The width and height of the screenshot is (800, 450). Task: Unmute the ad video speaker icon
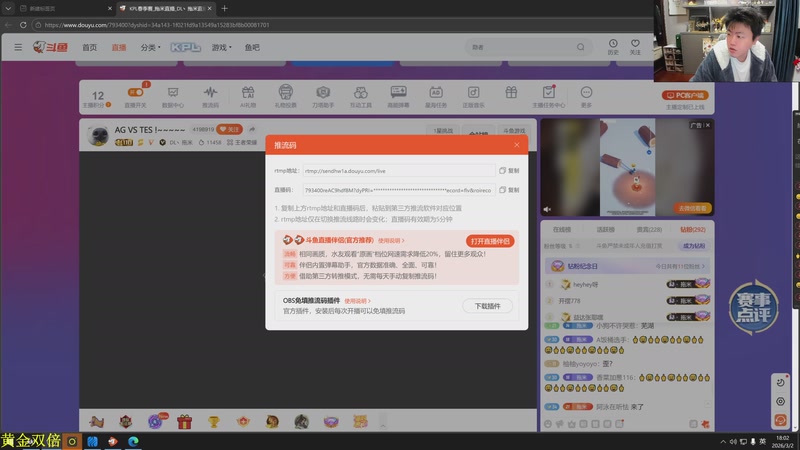[x=547, y=209]
